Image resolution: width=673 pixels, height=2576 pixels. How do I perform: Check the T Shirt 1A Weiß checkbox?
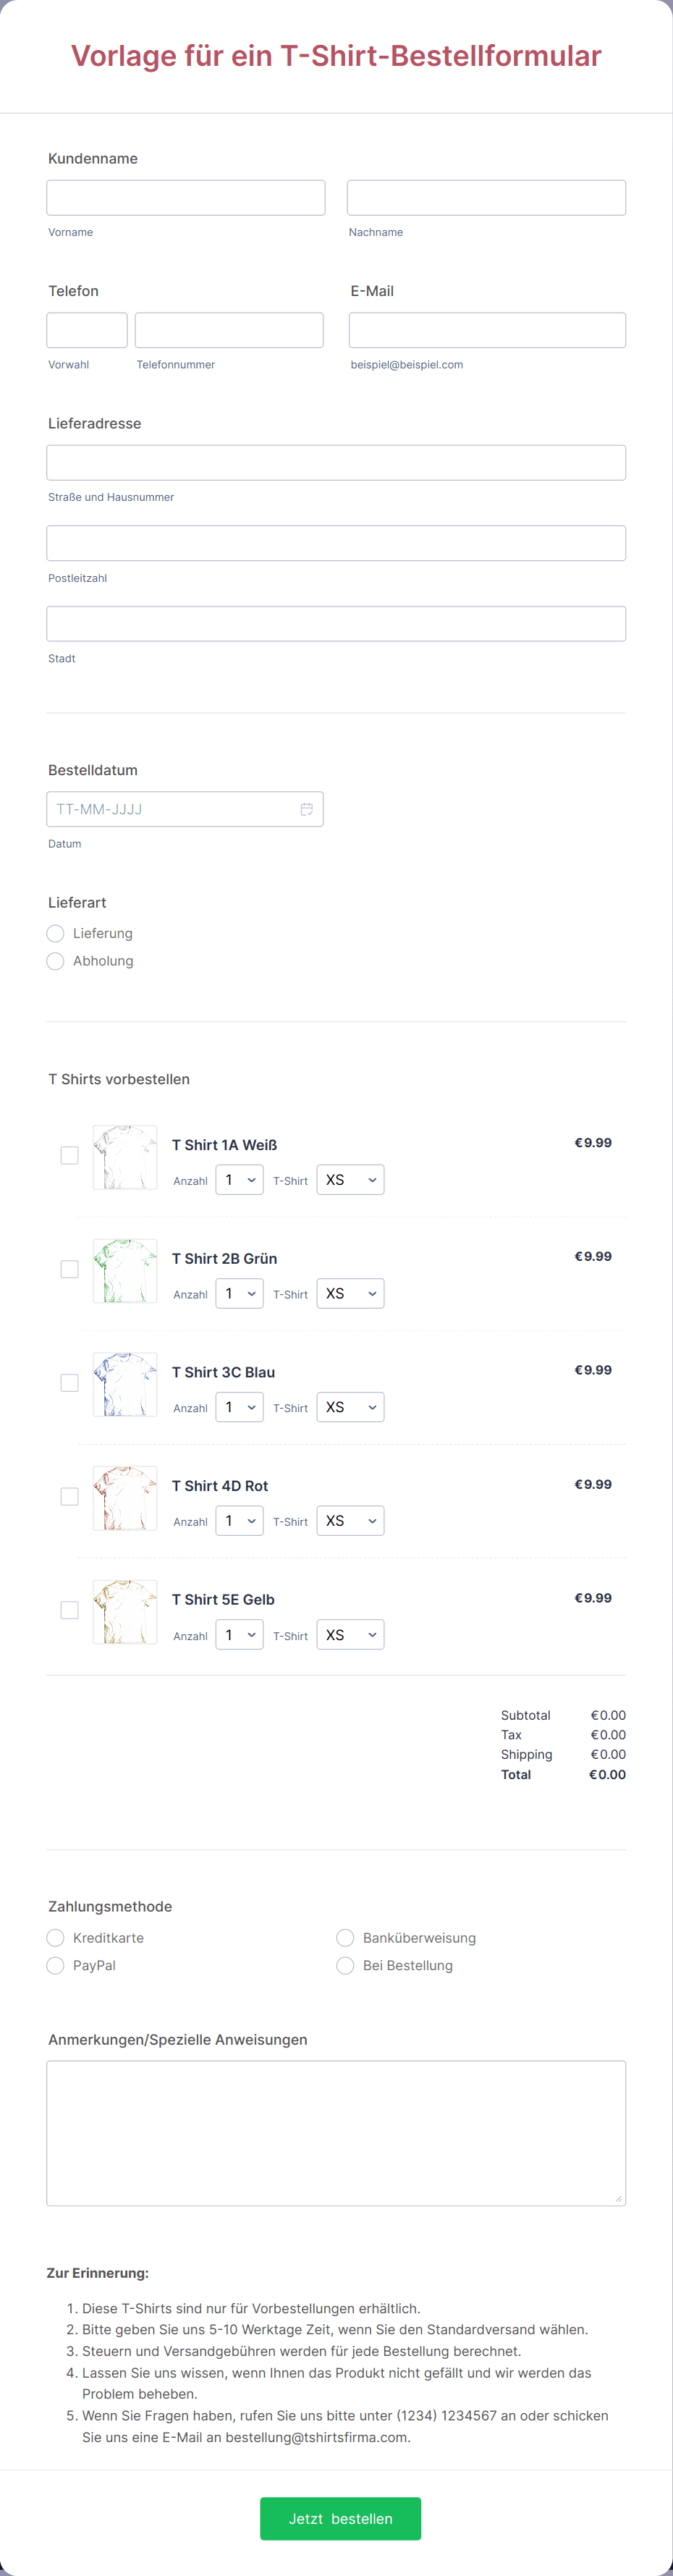pos(69,1155)
